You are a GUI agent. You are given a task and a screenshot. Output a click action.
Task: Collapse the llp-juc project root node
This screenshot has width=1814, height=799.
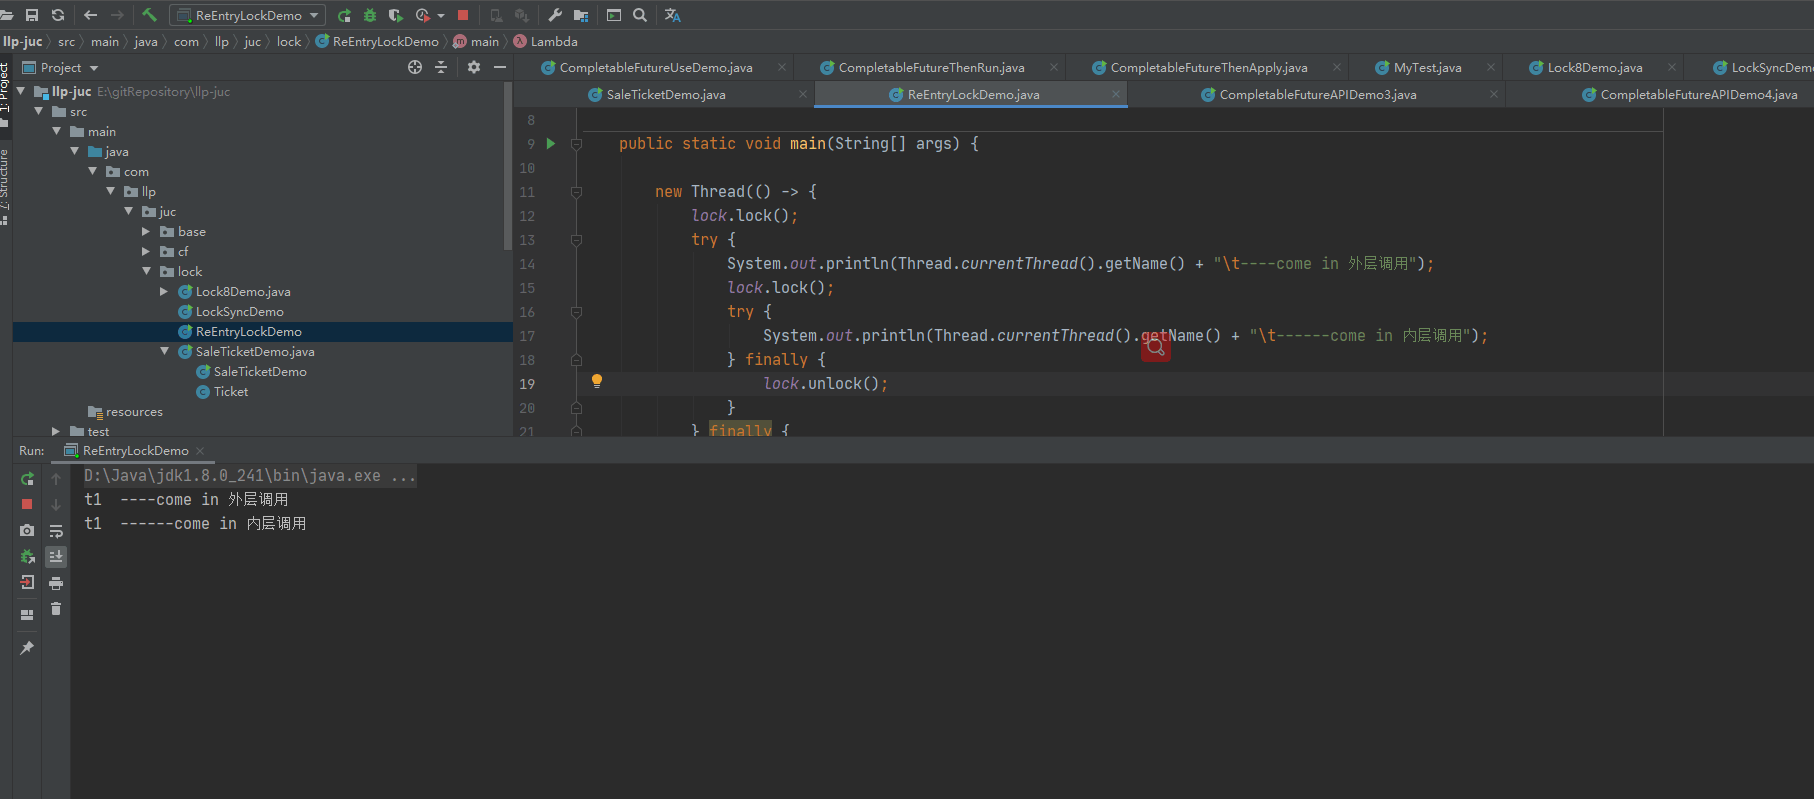[x=21, y=91]
